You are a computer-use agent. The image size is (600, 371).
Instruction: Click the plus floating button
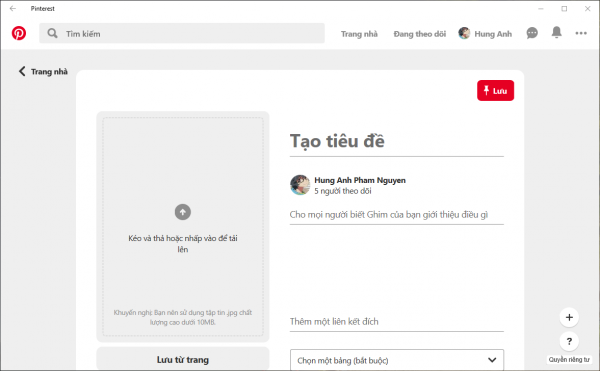click(x=569, y=317)
